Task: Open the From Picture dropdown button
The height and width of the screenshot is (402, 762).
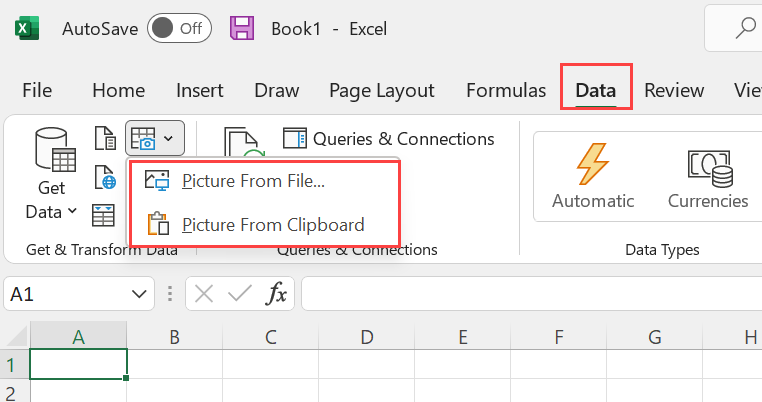Action: (x=155, y=138)
